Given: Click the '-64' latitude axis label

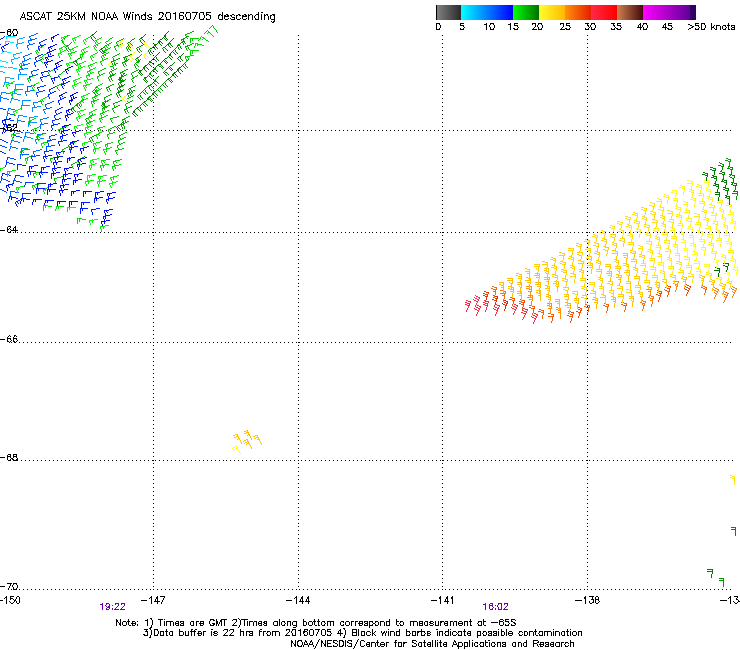Looking at the screenshot, I should click(9, 229).
